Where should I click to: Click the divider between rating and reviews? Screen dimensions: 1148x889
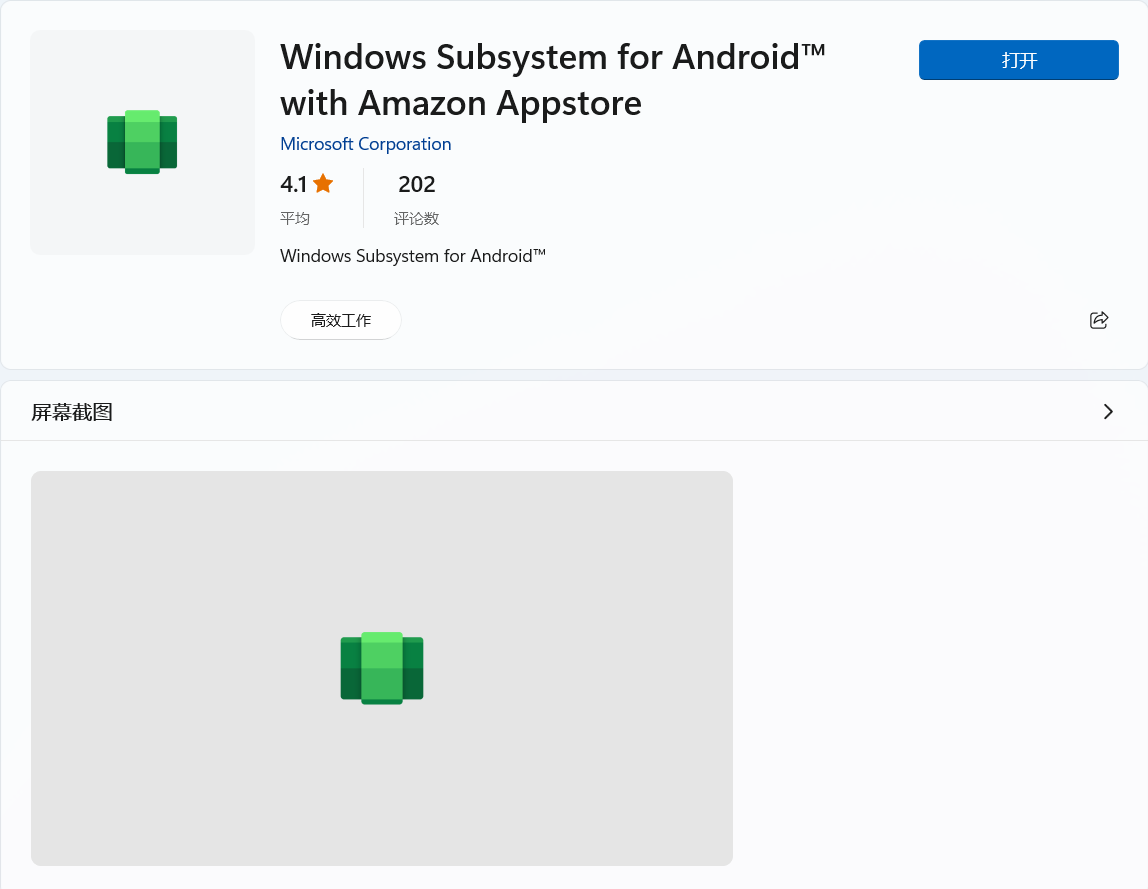tap(363, 198)
